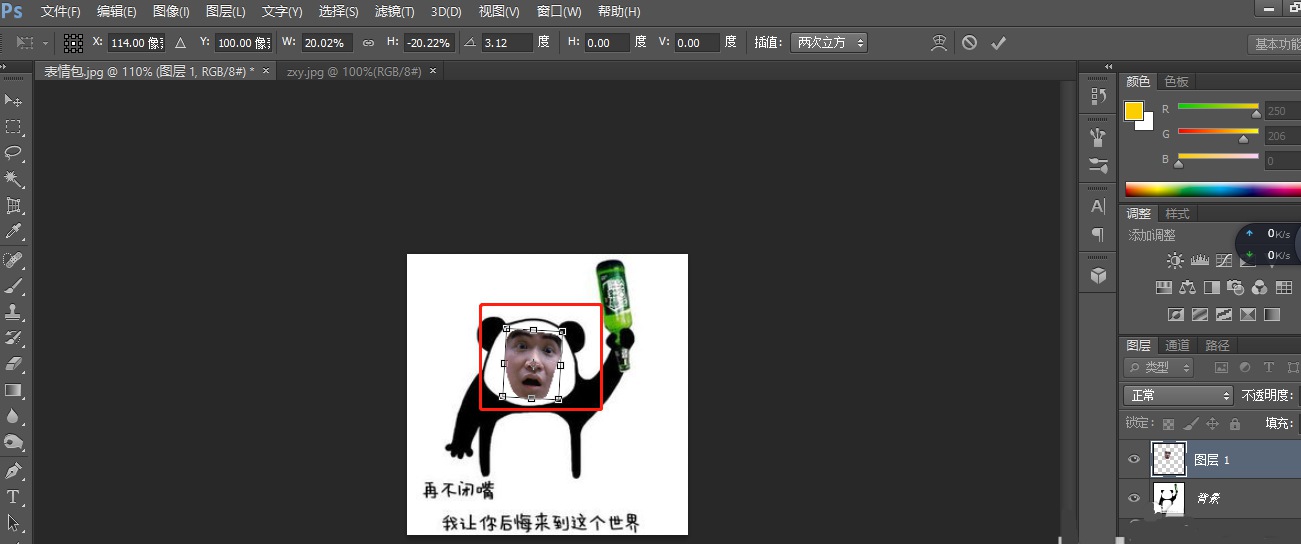Select the Magic Wand tool
The height and width of the screenshot is (544, 1301).
click(x=14, y=179)
